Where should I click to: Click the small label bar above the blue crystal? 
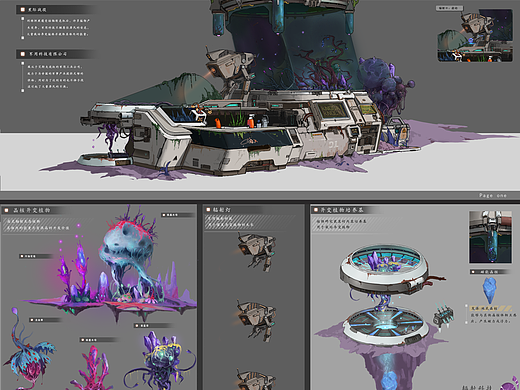point(489,272)
